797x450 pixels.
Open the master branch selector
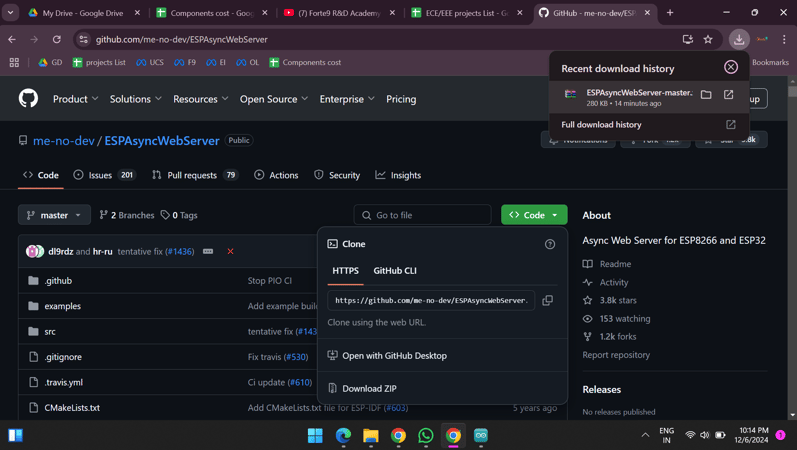(54, 215)
